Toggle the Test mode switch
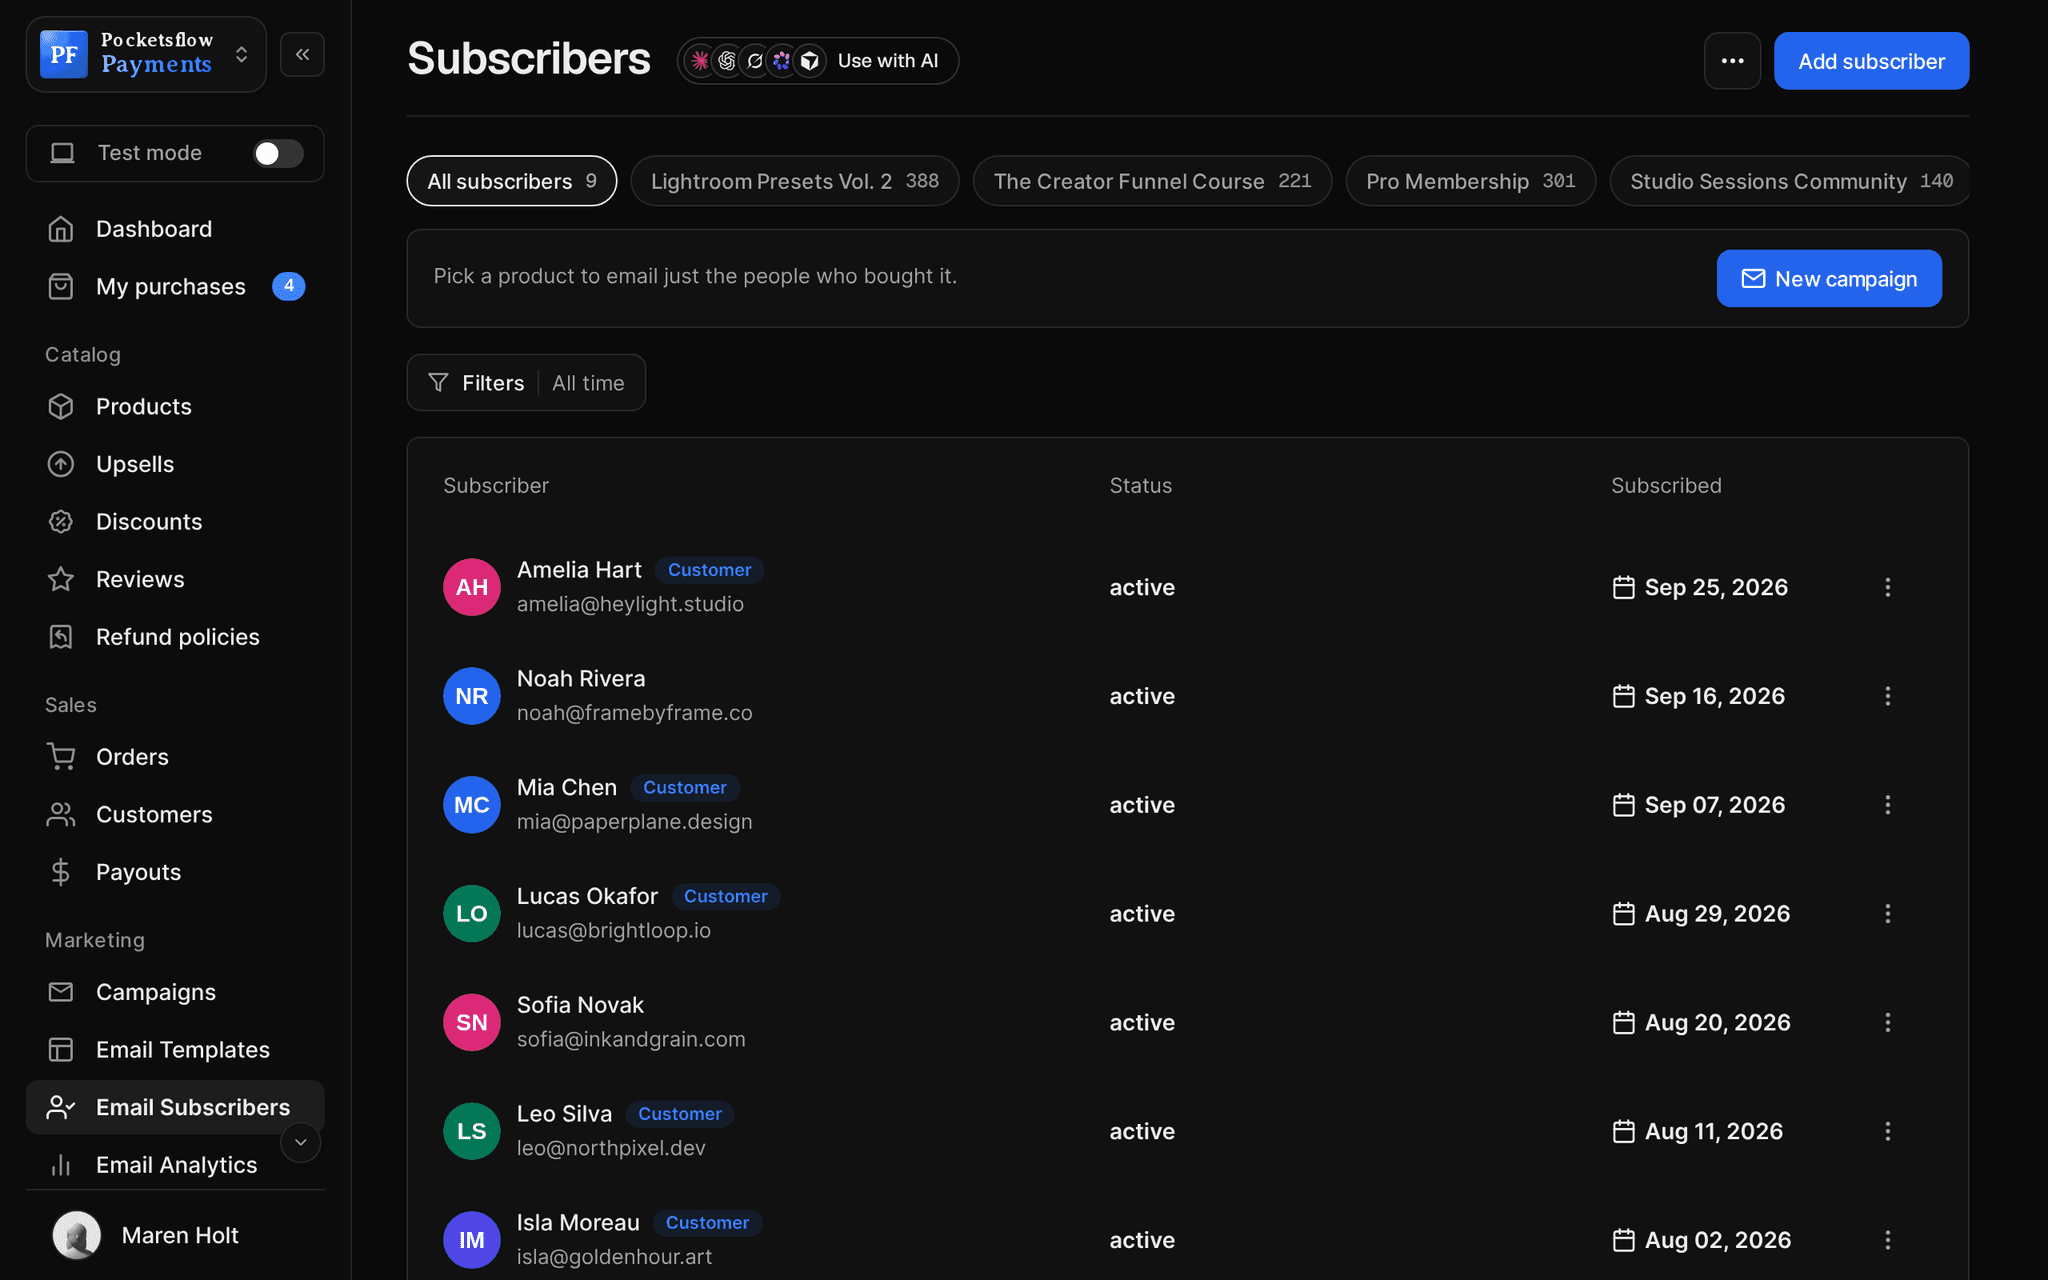2048x1280 pixels. click(x=278, y=153)
